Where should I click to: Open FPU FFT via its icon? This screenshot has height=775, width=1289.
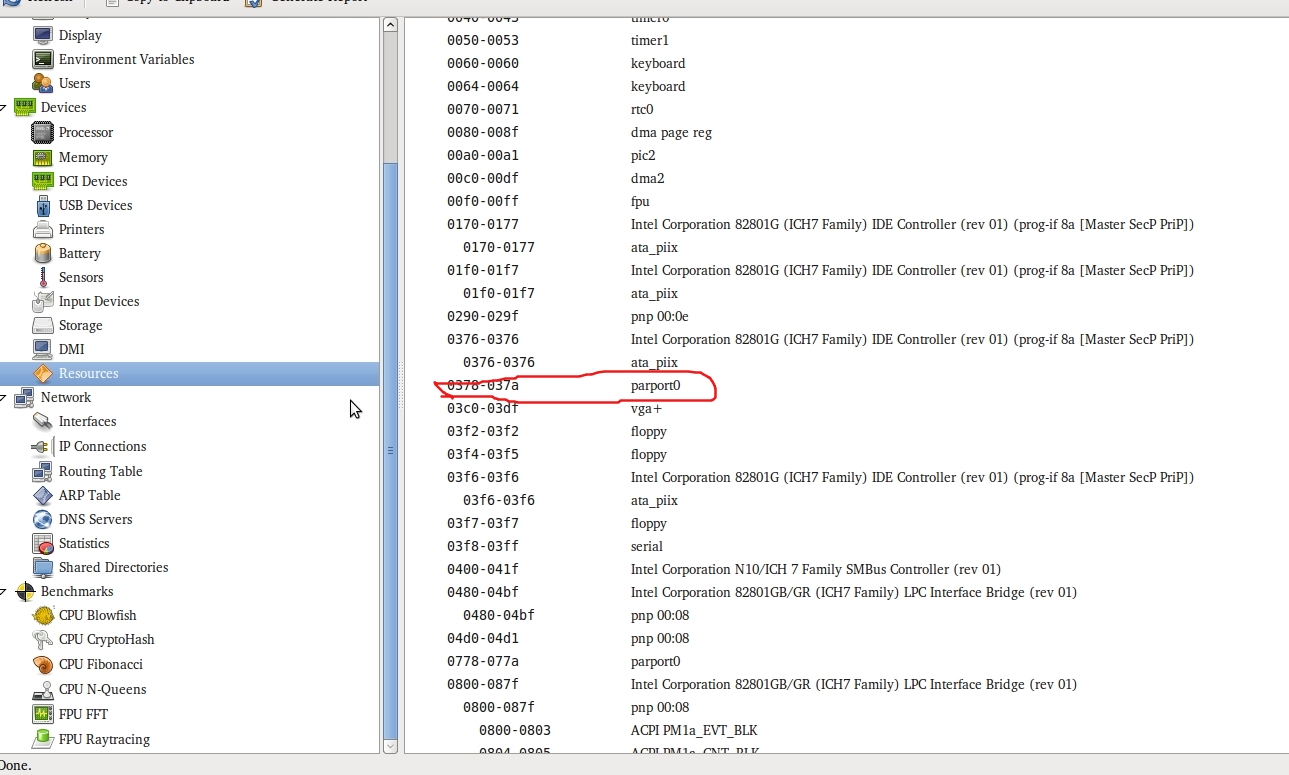coord(42,714)
